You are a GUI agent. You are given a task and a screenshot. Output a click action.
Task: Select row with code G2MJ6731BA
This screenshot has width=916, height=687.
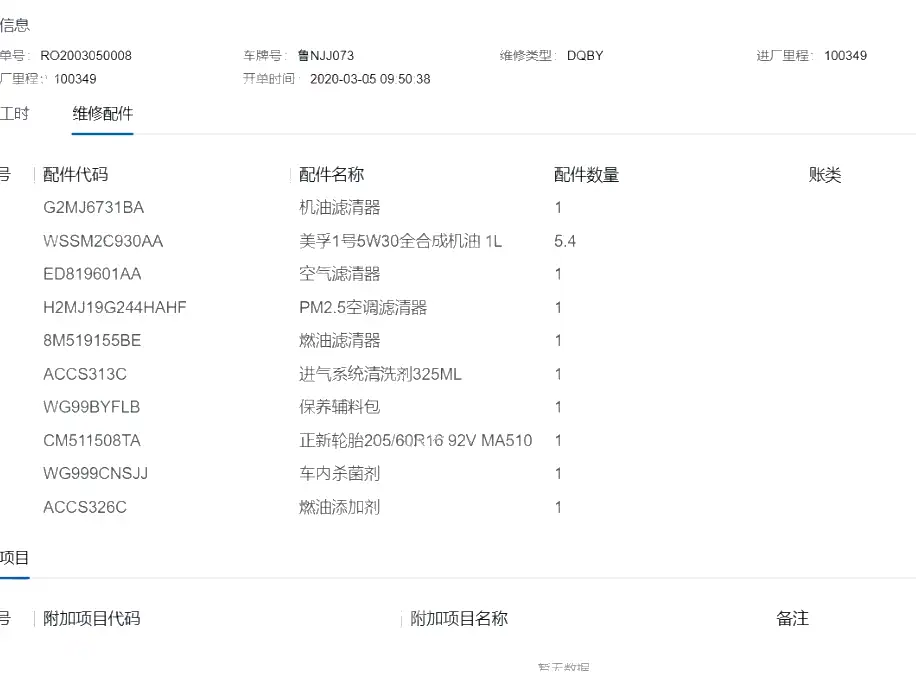coord(458,207)
